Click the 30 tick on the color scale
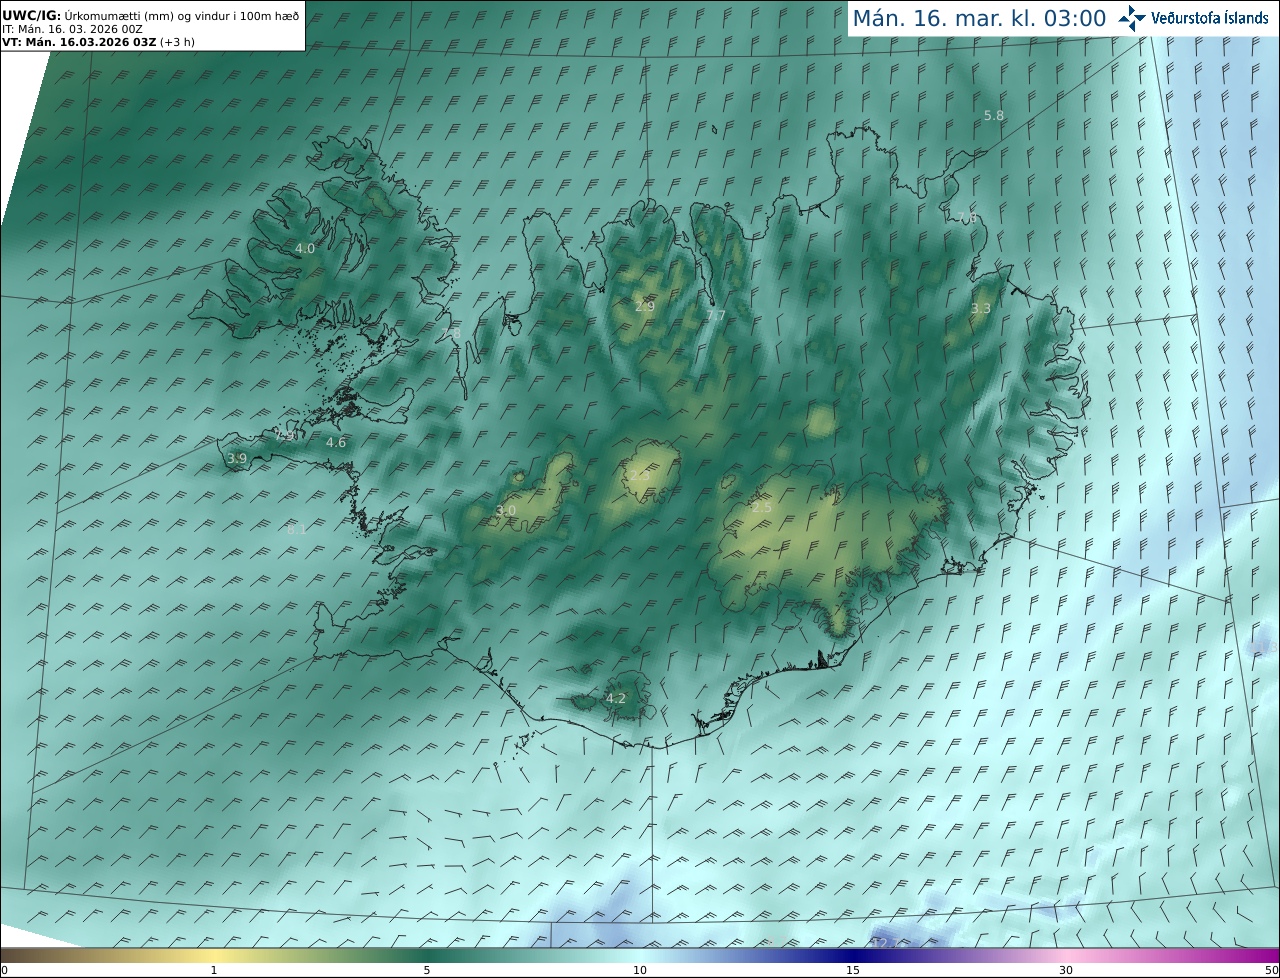The image size is (1280, 978). 1066,970
